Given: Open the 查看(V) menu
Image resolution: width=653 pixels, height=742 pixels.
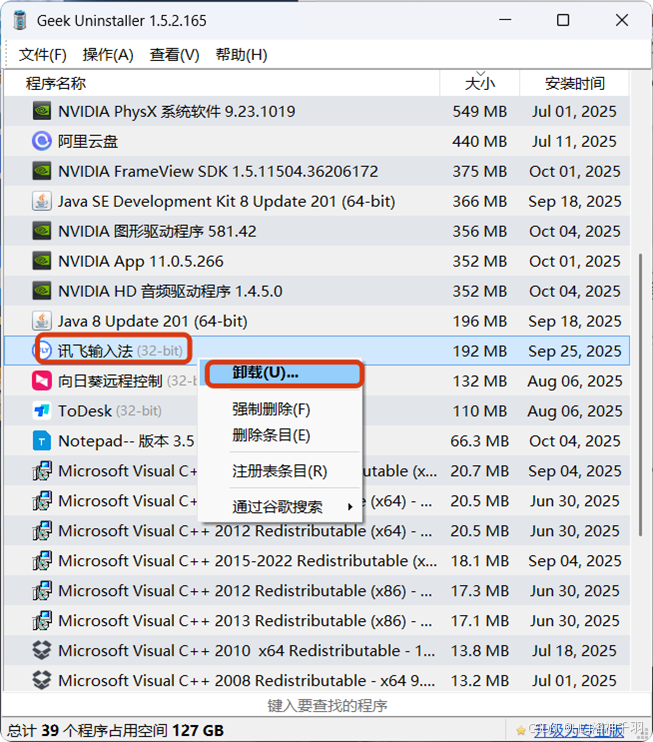Looking at the screenshot, I should point(175,55).
